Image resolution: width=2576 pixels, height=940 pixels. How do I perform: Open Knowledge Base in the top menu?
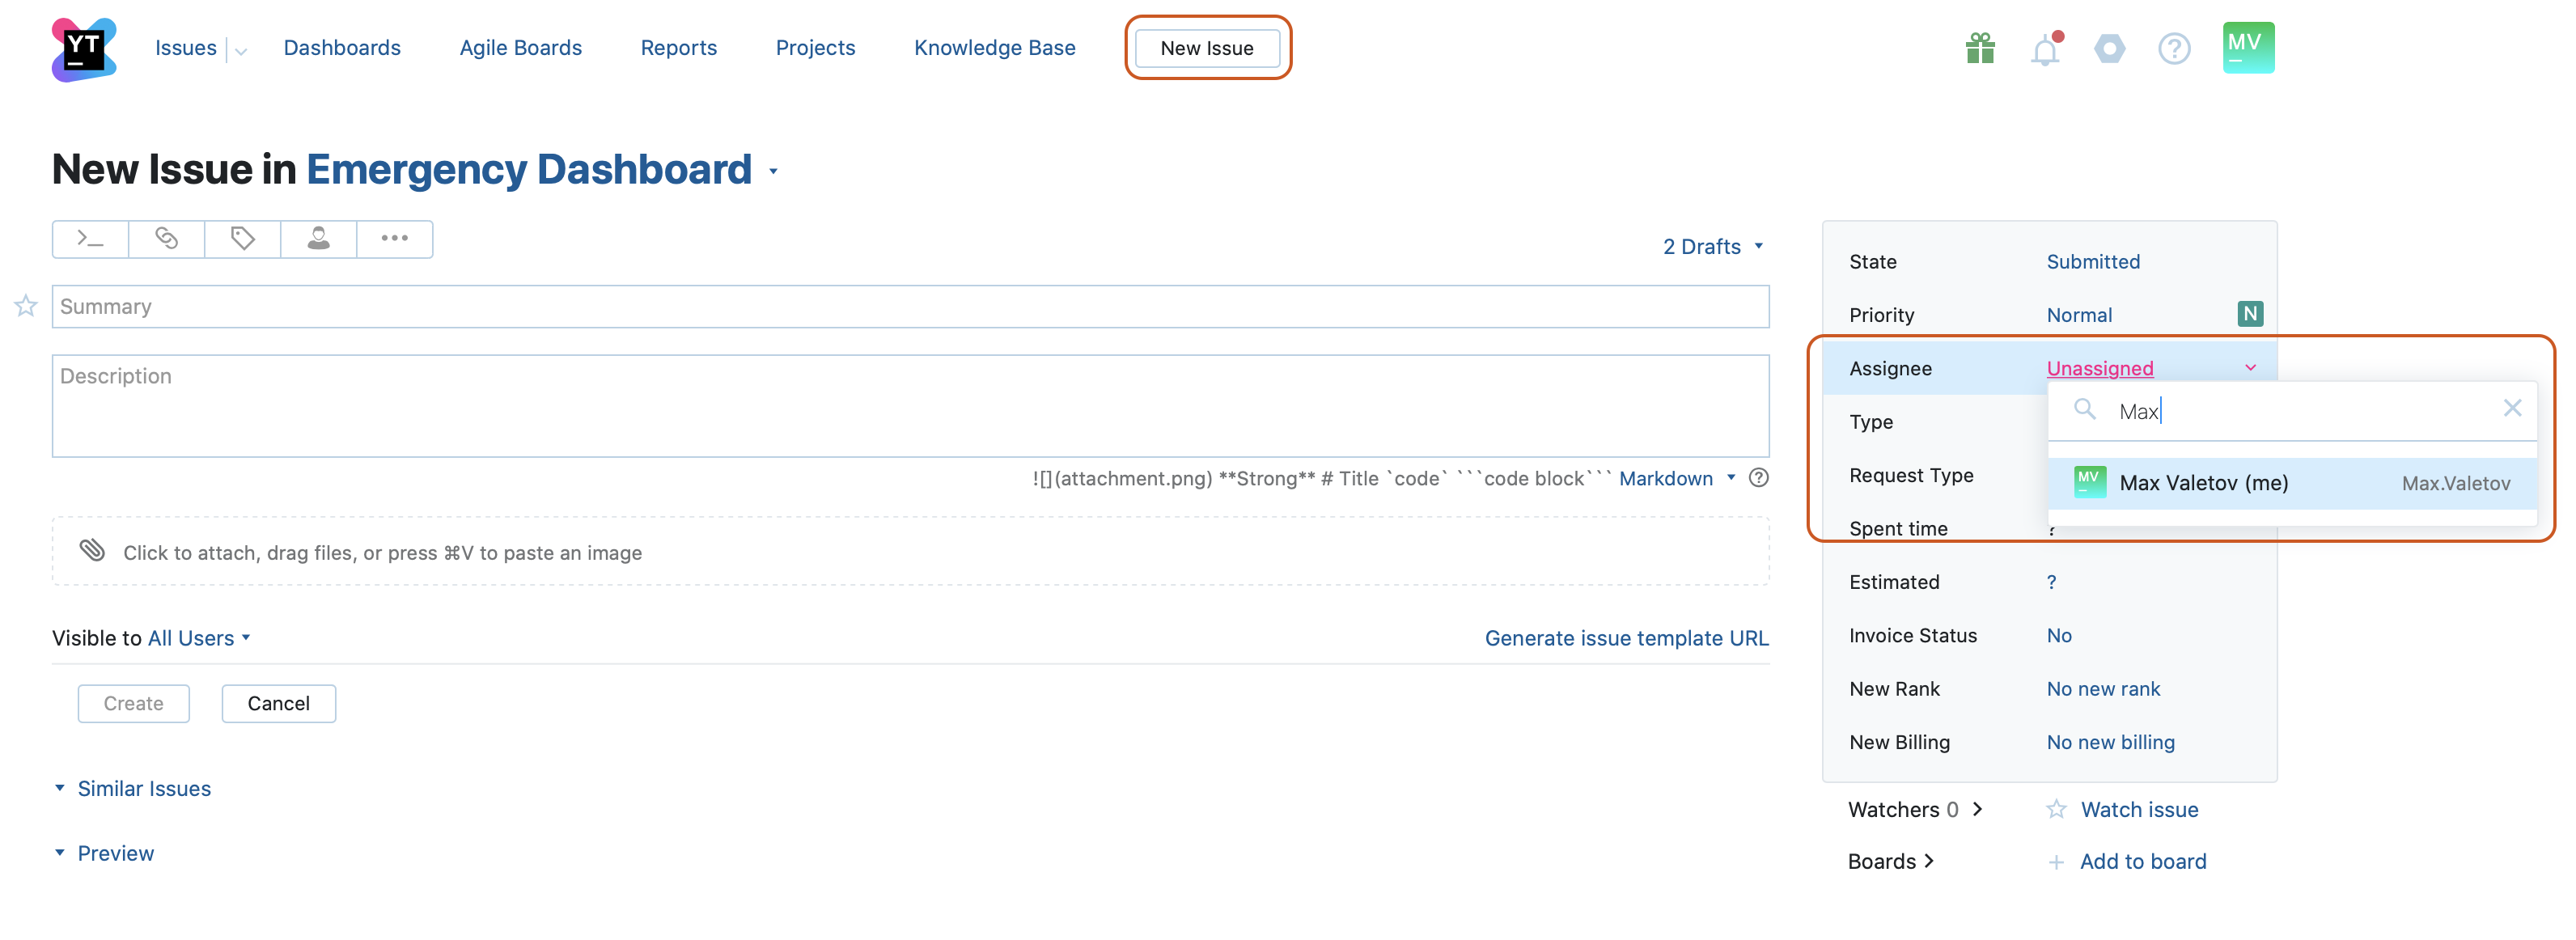(x=995, y=48)
